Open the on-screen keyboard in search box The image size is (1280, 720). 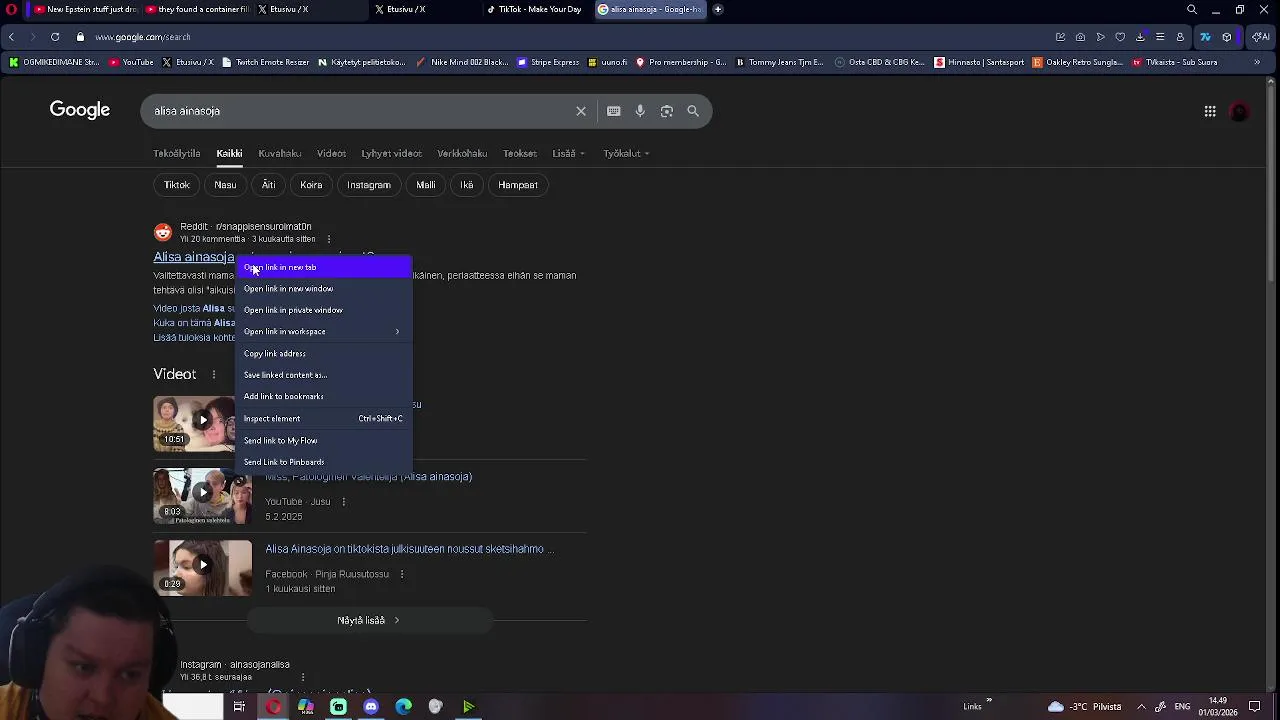pos(614,111)
